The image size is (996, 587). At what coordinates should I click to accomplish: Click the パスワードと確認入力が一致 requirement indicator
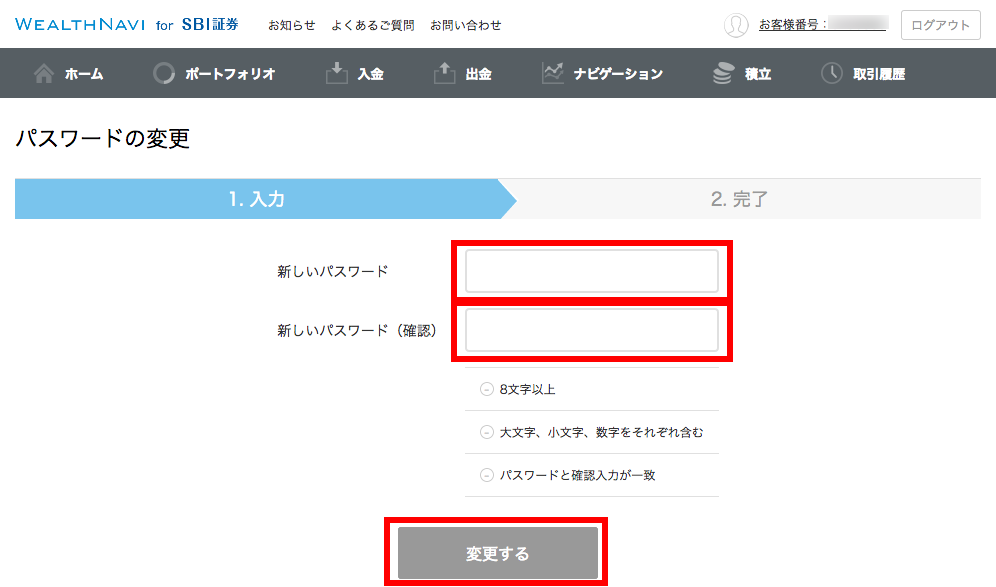pos(487,476)
